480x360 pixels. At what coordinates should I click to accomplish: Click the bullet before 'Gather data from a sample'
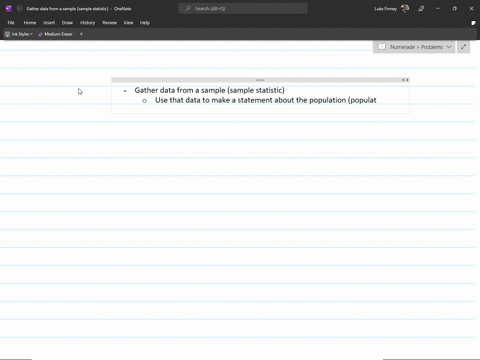tap(125, 91)
